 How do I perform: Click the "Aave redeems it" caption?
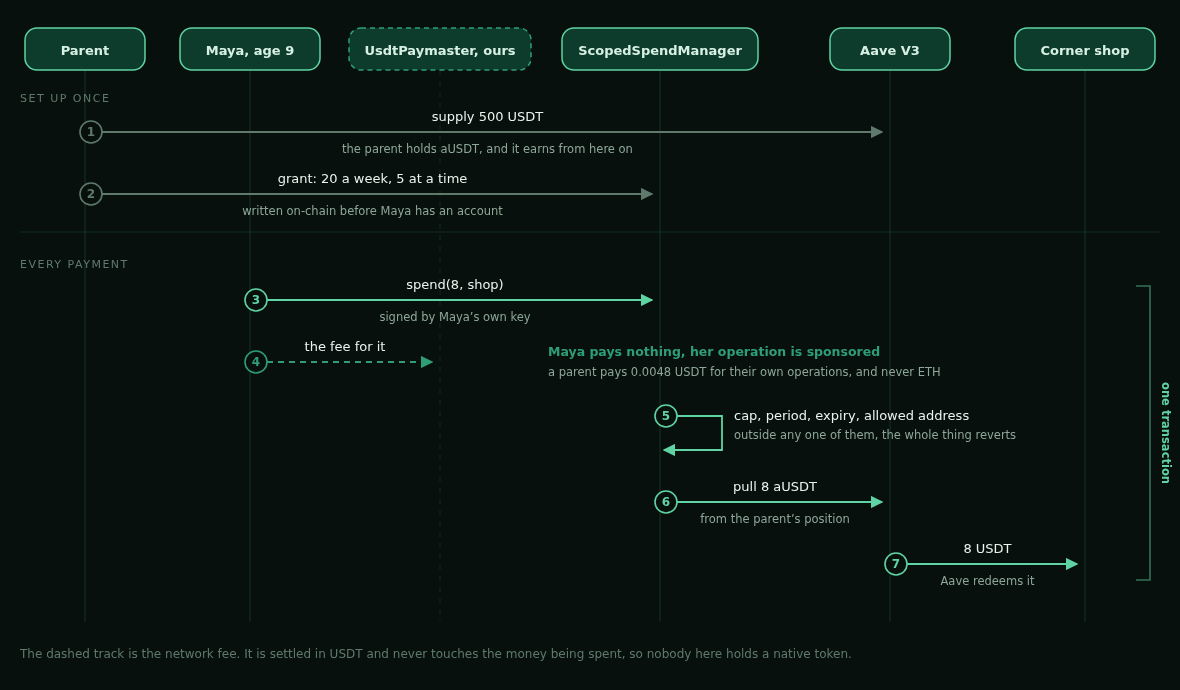pyautogui.click(x=987, y=581)
